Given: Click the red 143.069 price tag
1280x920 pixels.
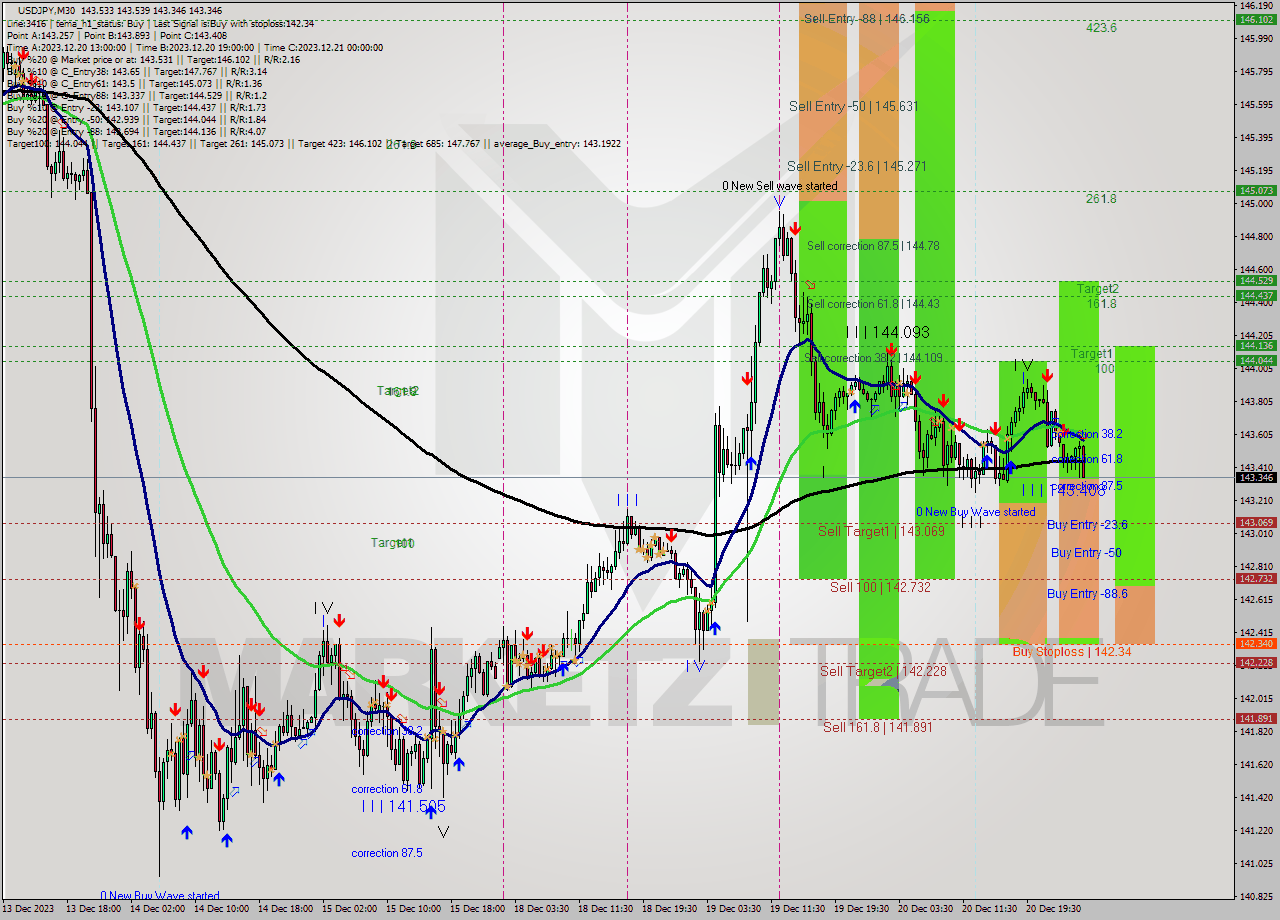Looking at the screenshot, I should click(1256, 522).
